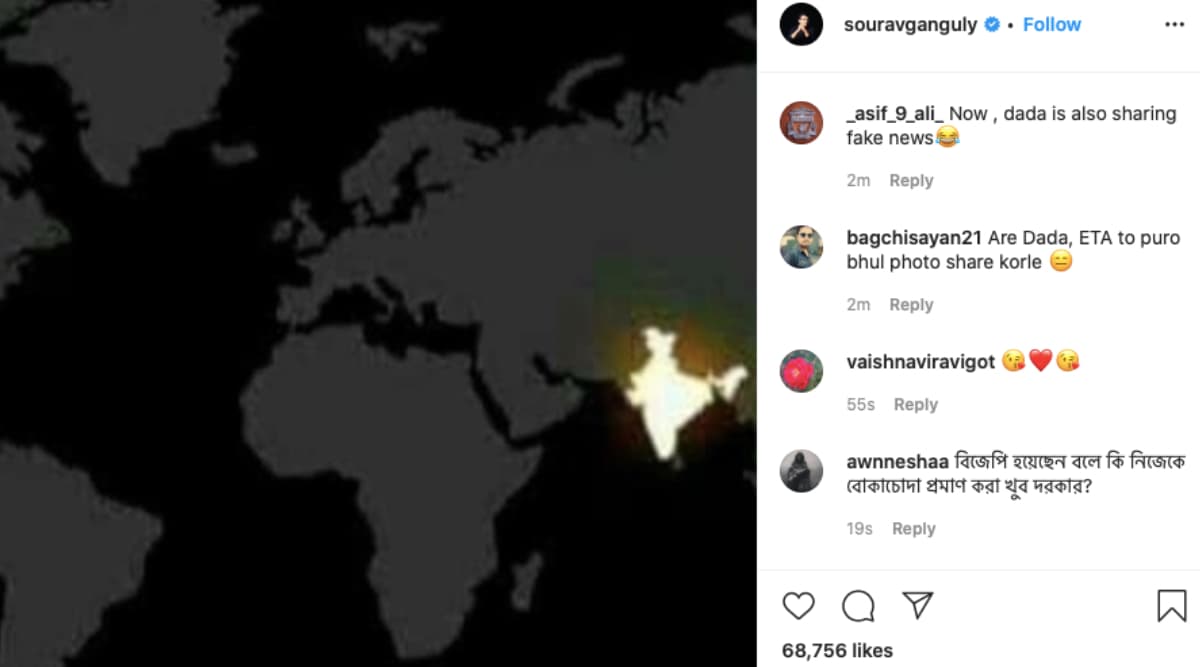Open souravganguly profile avatar

coord(801,24)
